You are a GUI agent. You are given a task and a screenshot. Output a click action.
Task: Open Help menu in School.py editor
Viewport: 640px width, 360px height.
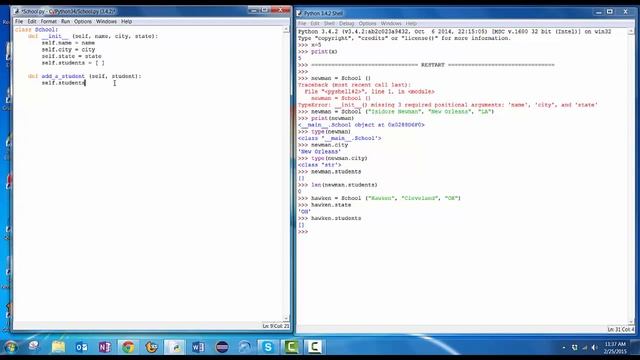(x=127, y=22)
